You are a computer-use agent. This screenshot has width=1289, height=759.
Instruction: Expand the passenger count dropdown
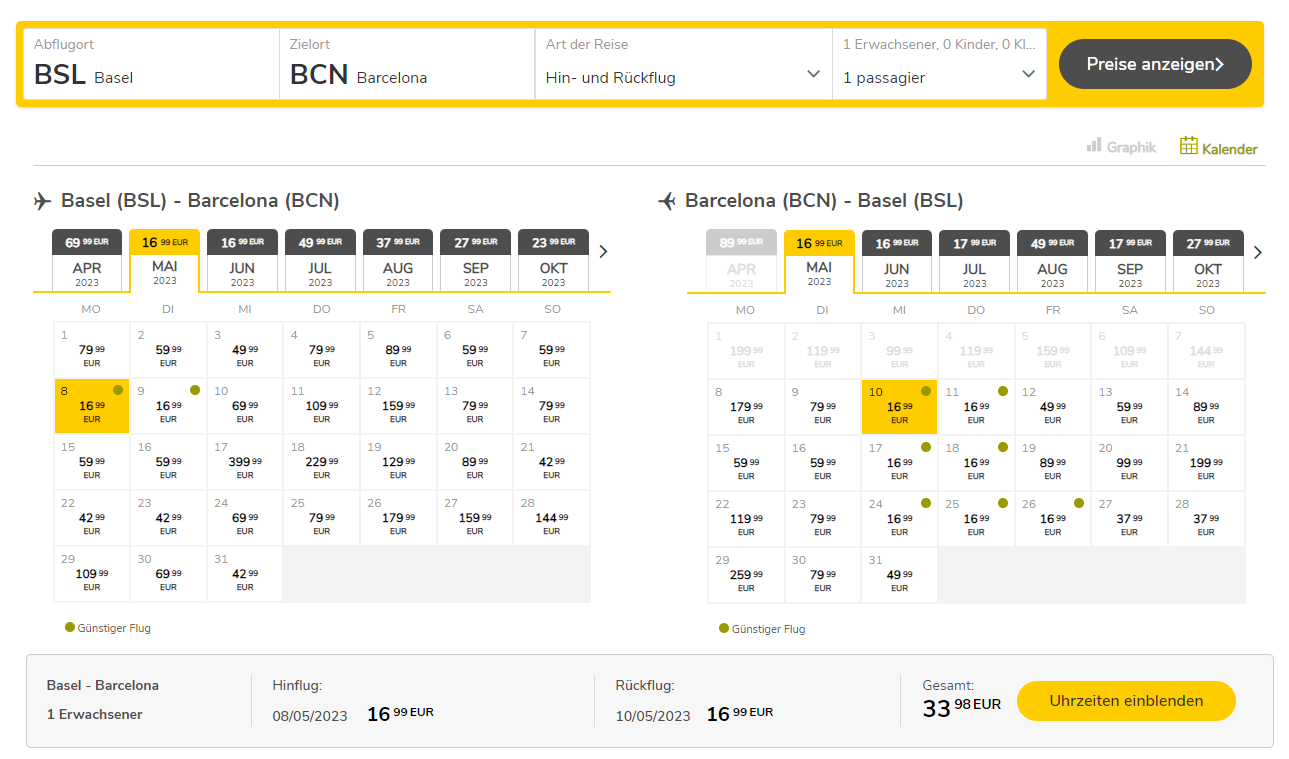(x=939, y=64)
